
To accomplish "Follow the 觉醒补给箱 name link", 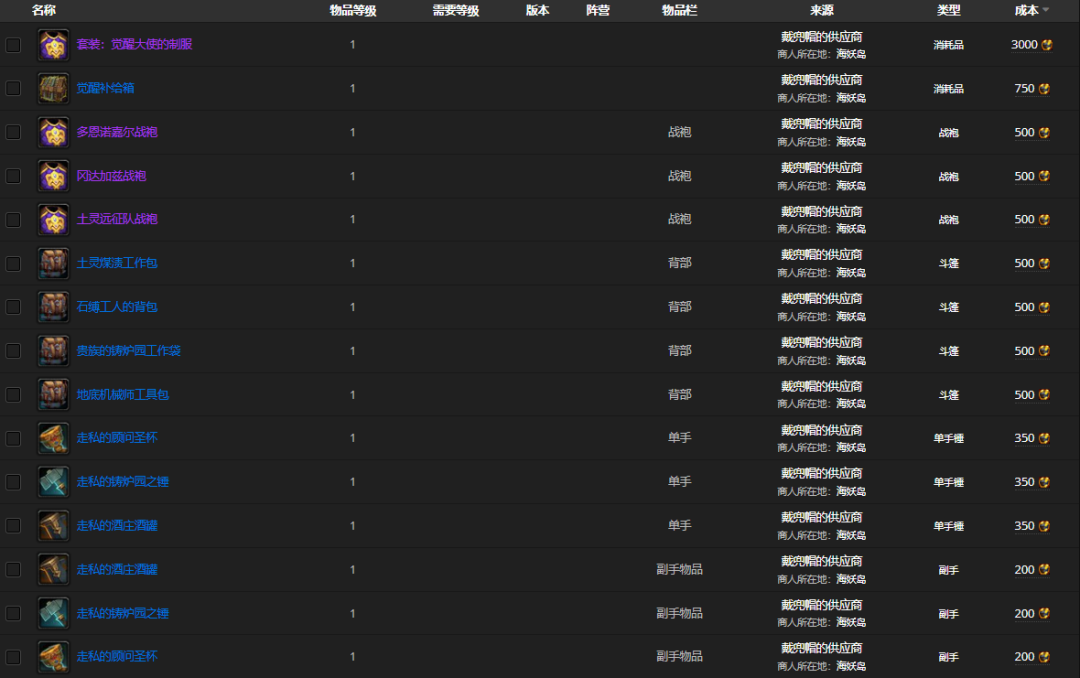I will coord(105,88).
